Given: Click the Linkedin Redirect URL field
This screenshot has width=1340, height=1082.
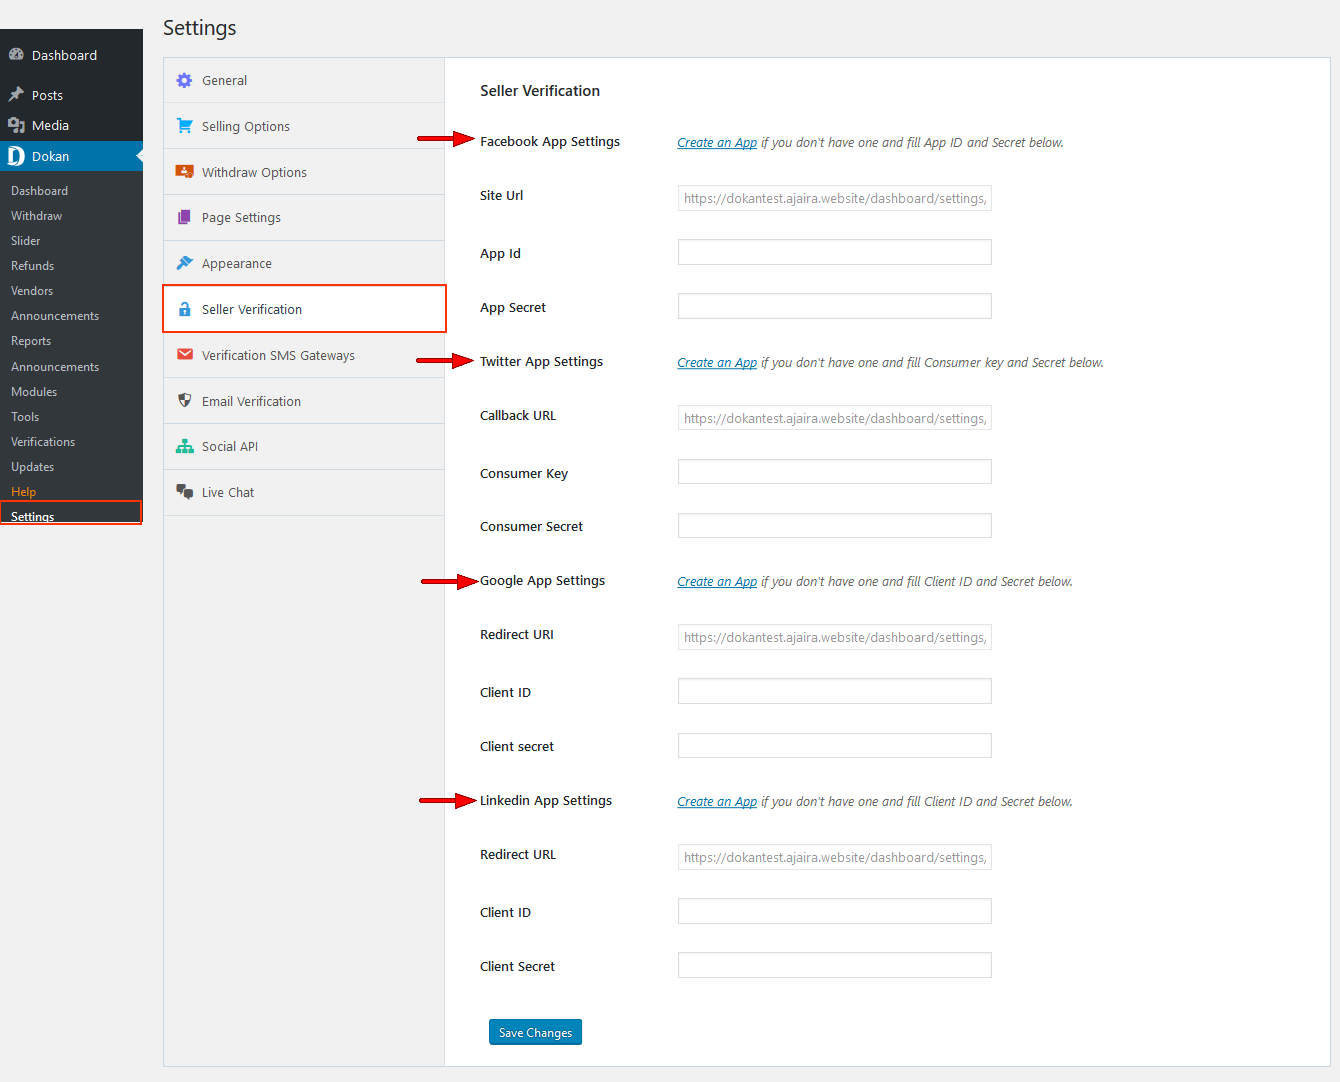Looking at the screenshot, I should pos(835,857).
